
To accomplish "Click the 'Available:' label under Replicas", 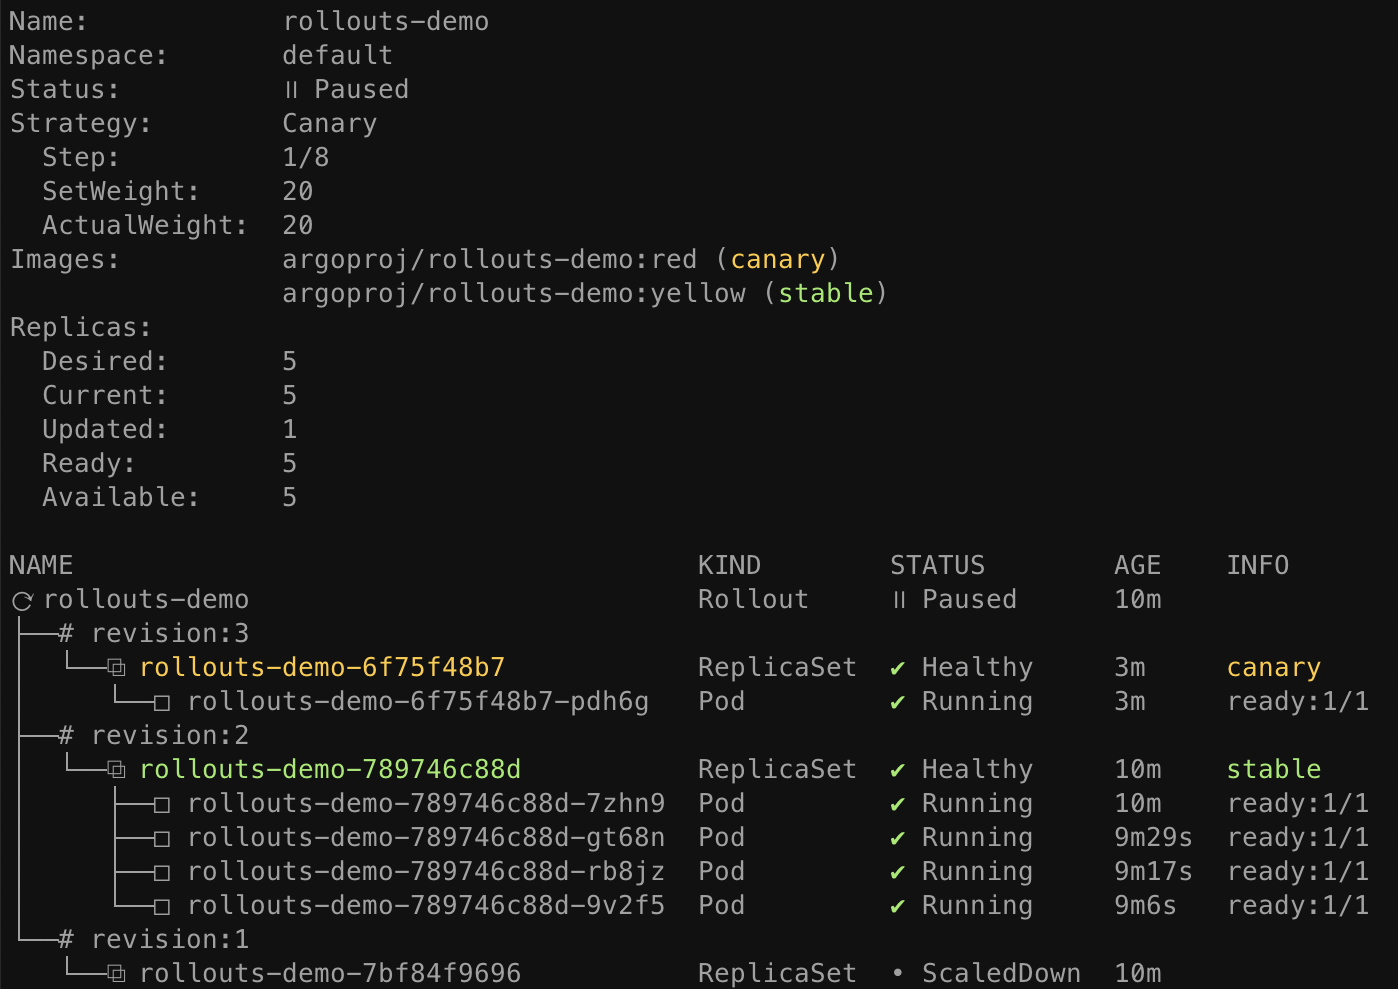I will pos(121,498).
